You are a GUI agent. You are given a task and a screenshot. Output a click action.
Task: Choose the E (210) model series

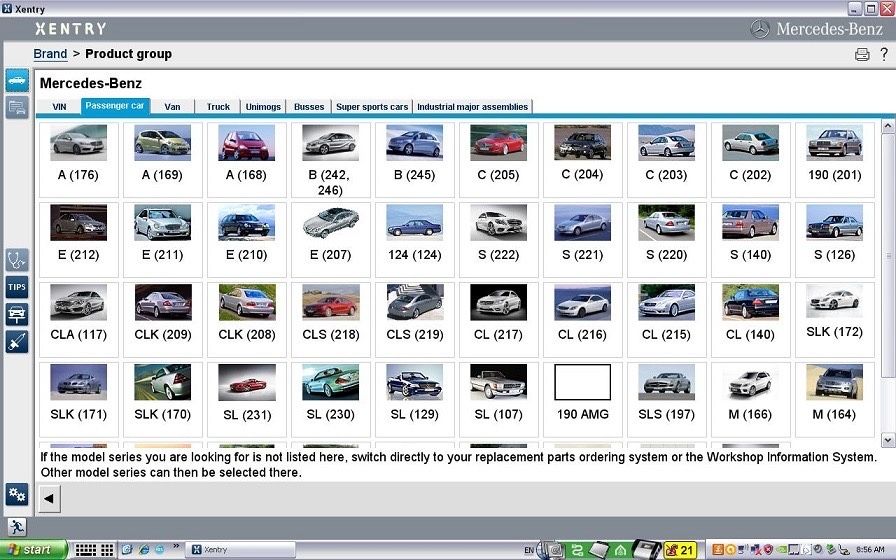point(246,239)
